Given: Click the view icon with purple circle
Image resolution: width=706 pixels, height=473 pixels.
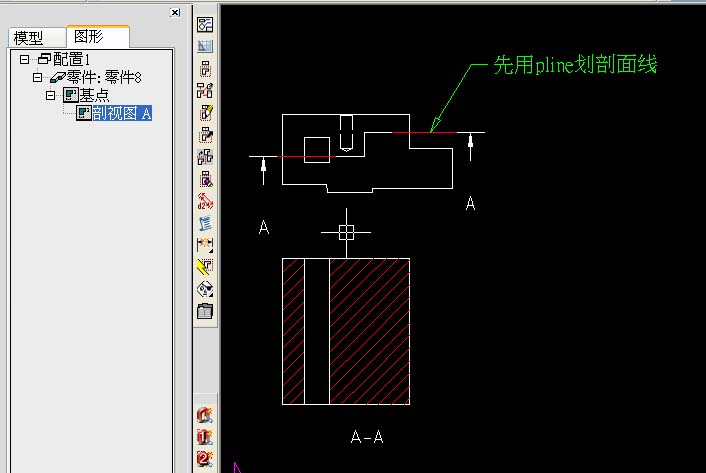Looking at the screenshot, I should click(205, 179).
